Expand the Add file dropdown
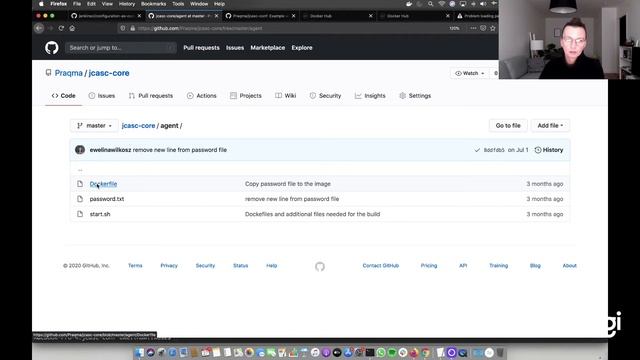 (550, 126)
